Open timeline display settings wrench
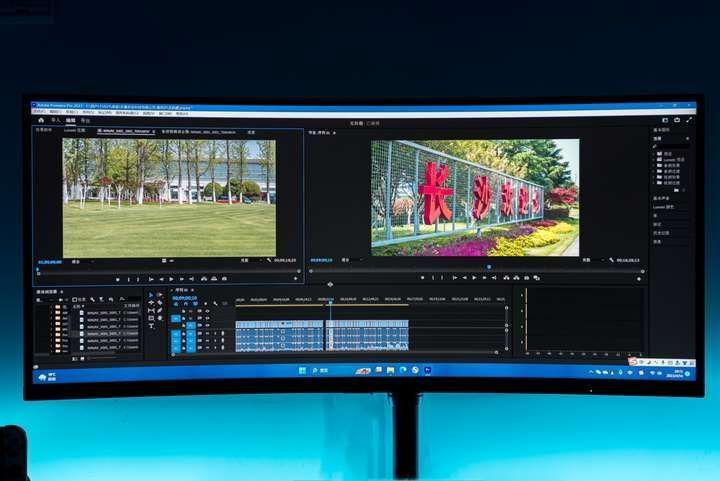Image resolution: width=720 pixels, height=481 pixels. pyautogui.click(x=215, y=304)
